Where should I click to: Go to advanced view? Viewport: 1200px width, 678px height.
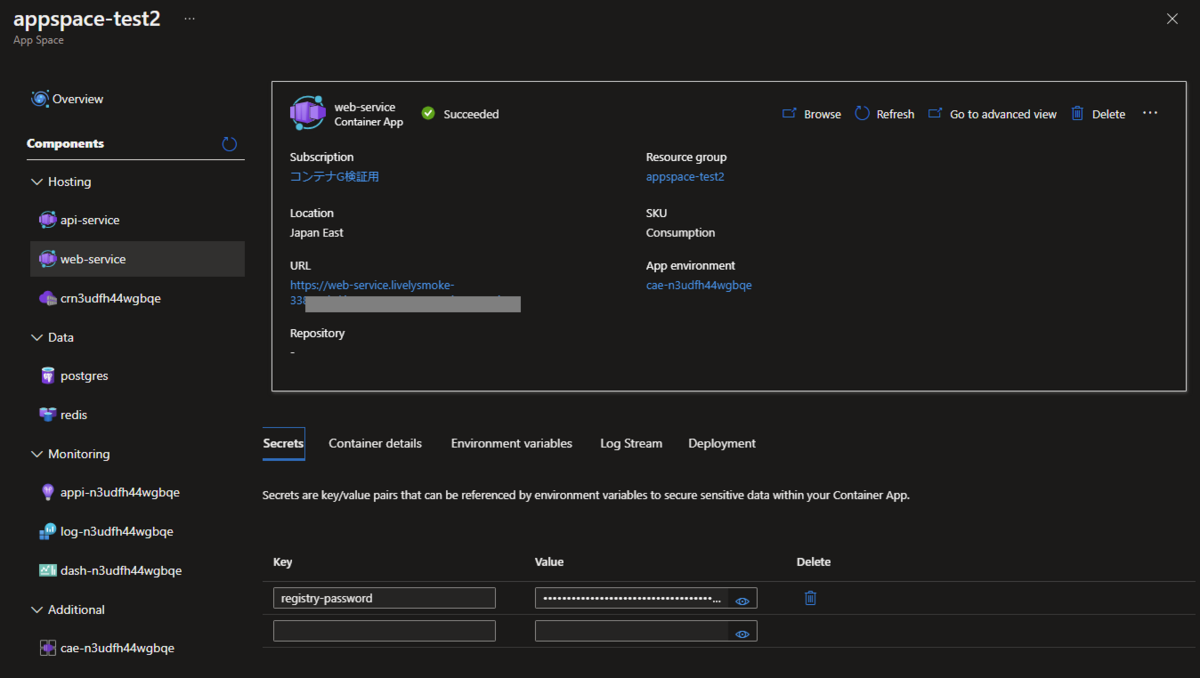coord(992,114)
